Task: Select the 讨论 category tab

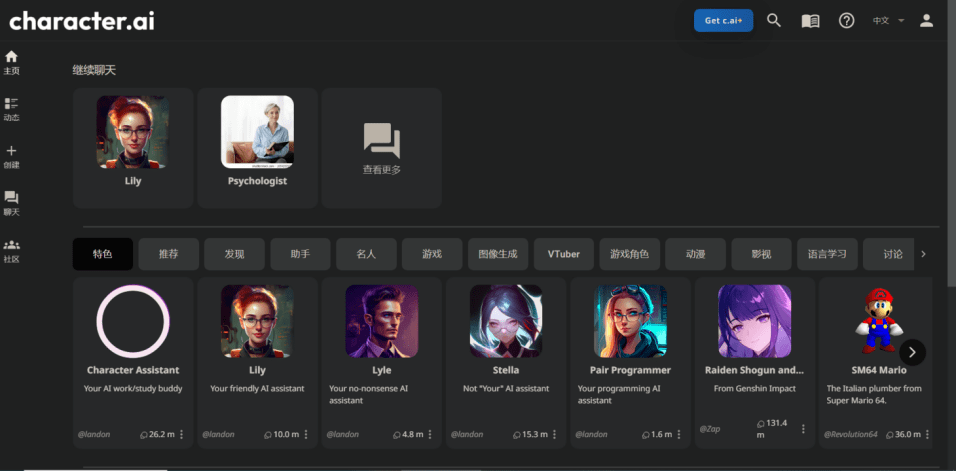Action: (x=888, y=254)
